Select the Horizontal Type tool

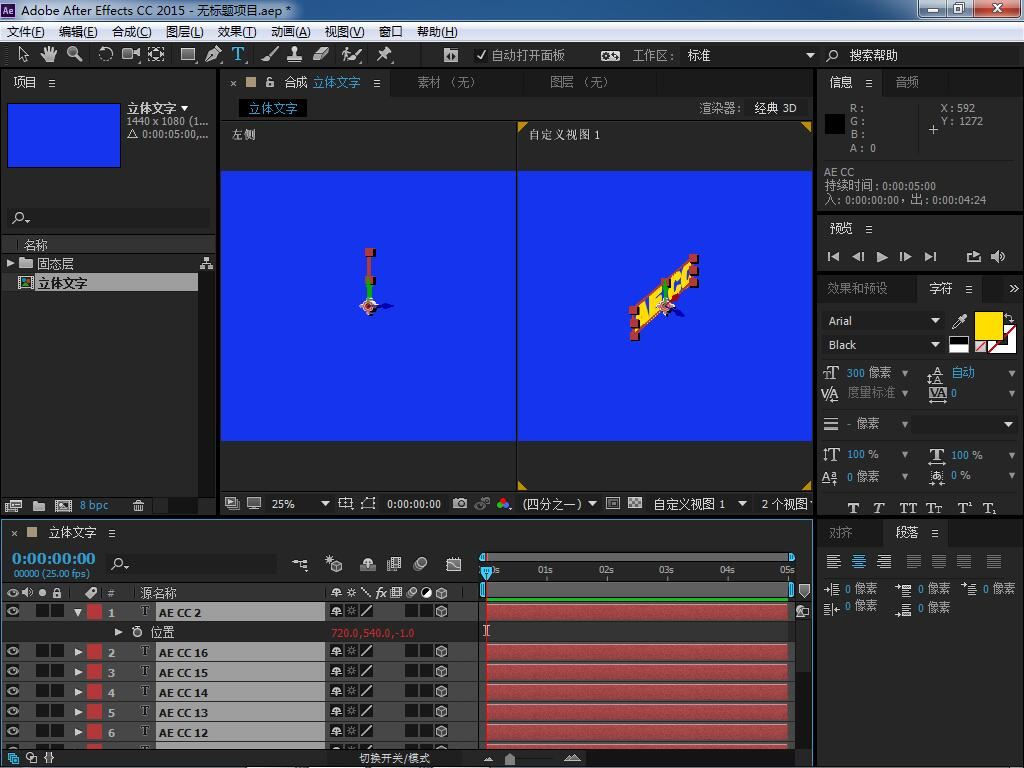coord(238,55)
